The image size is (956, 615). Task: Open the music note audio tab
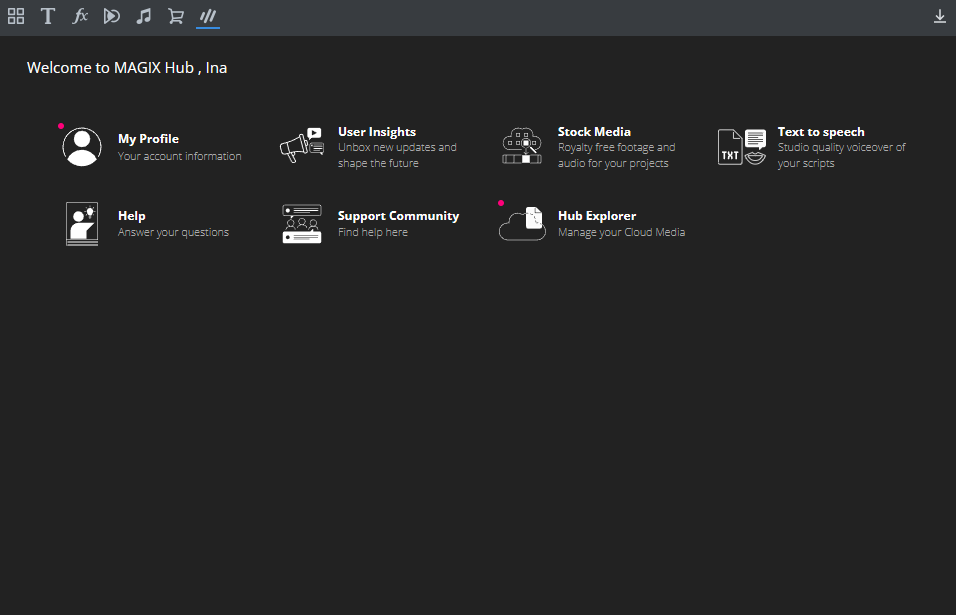click(144, 16)
